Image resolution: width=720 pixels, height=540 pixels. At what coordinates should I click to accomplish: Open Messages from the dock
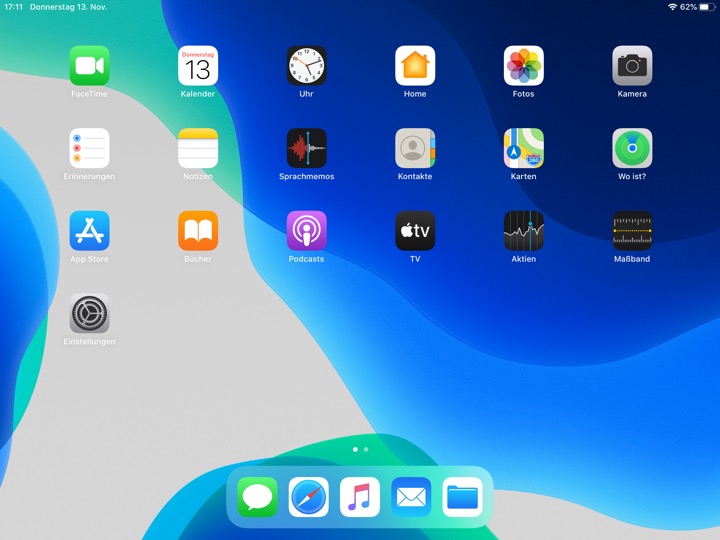pyautogui.click(x=258, y=497)
